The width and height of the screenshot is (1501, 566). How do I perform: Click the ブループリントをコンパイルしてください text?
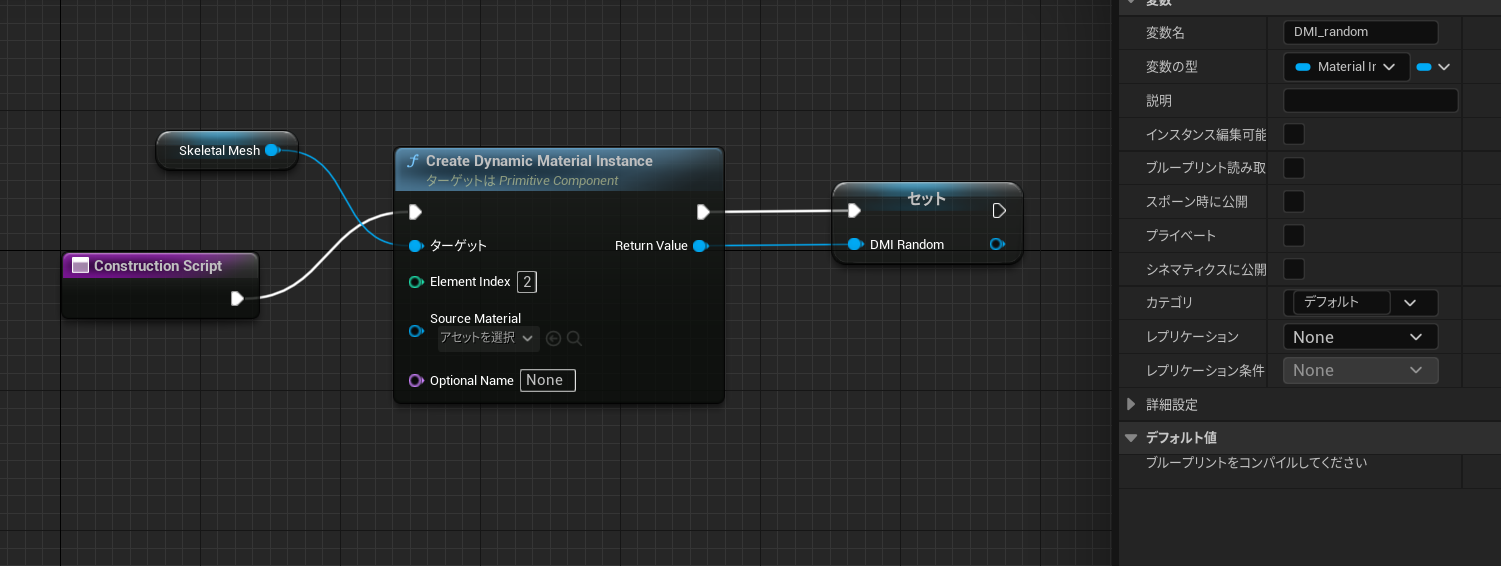pyautogui.click(x=1256, y=463)
